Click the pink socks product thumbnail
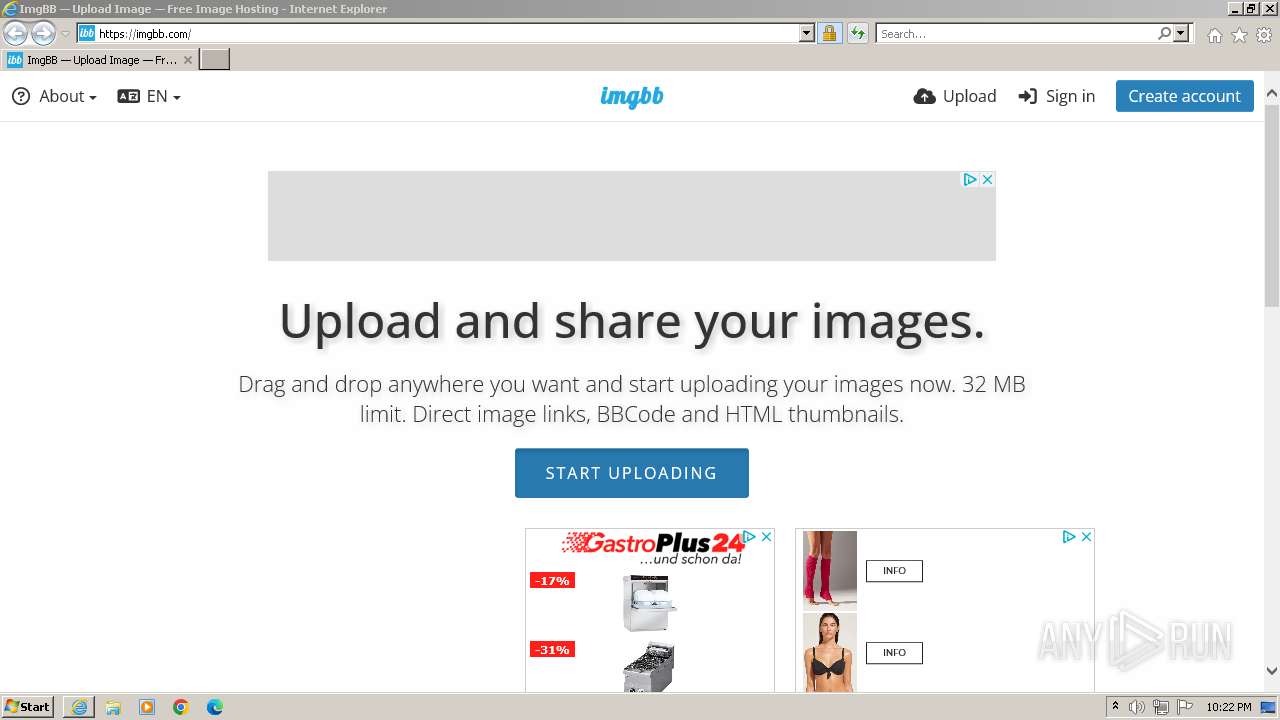The image size is (1280, 720). pyautogui.click(x=830, y=570)
